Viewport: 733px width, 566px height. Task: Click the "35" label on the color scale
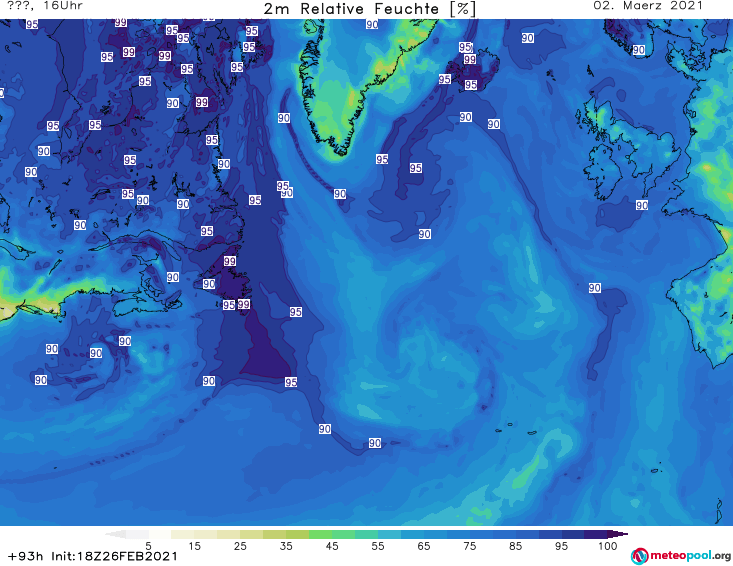click(286, 546)
